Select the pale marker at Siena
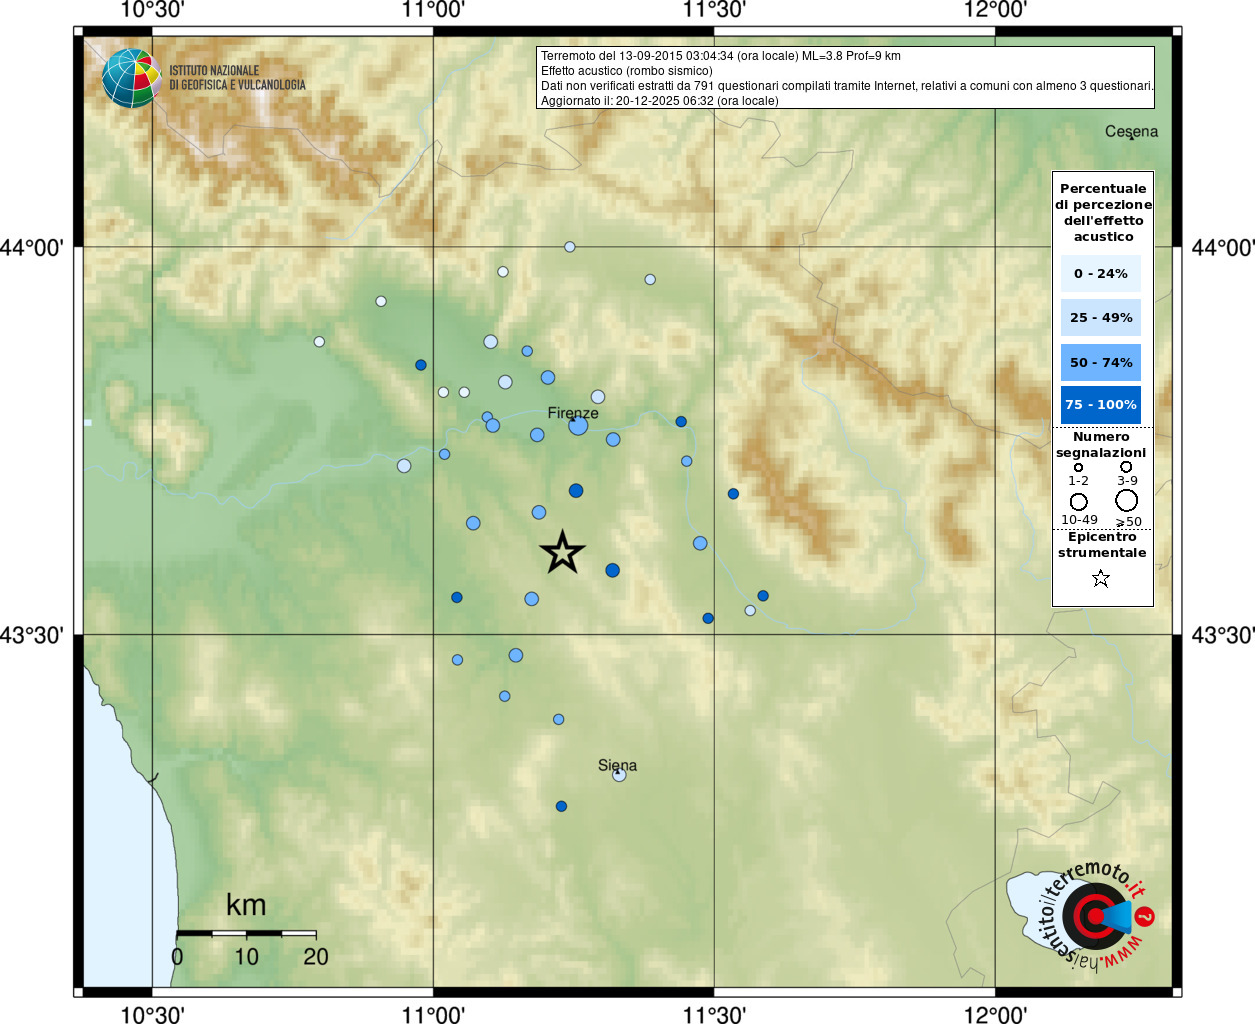The image size is (1255, 1024). point(619,774)
